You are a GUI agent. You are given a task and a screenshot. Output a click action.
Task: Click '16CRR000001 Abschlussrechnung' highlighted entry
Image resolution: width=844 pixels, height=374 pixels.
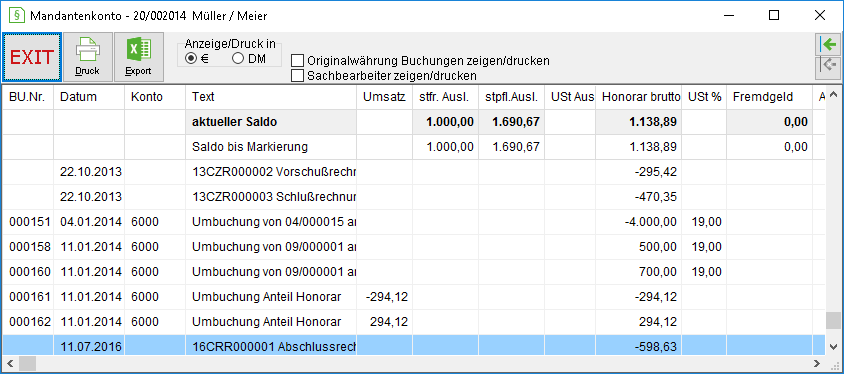click(x=274, y=347)
